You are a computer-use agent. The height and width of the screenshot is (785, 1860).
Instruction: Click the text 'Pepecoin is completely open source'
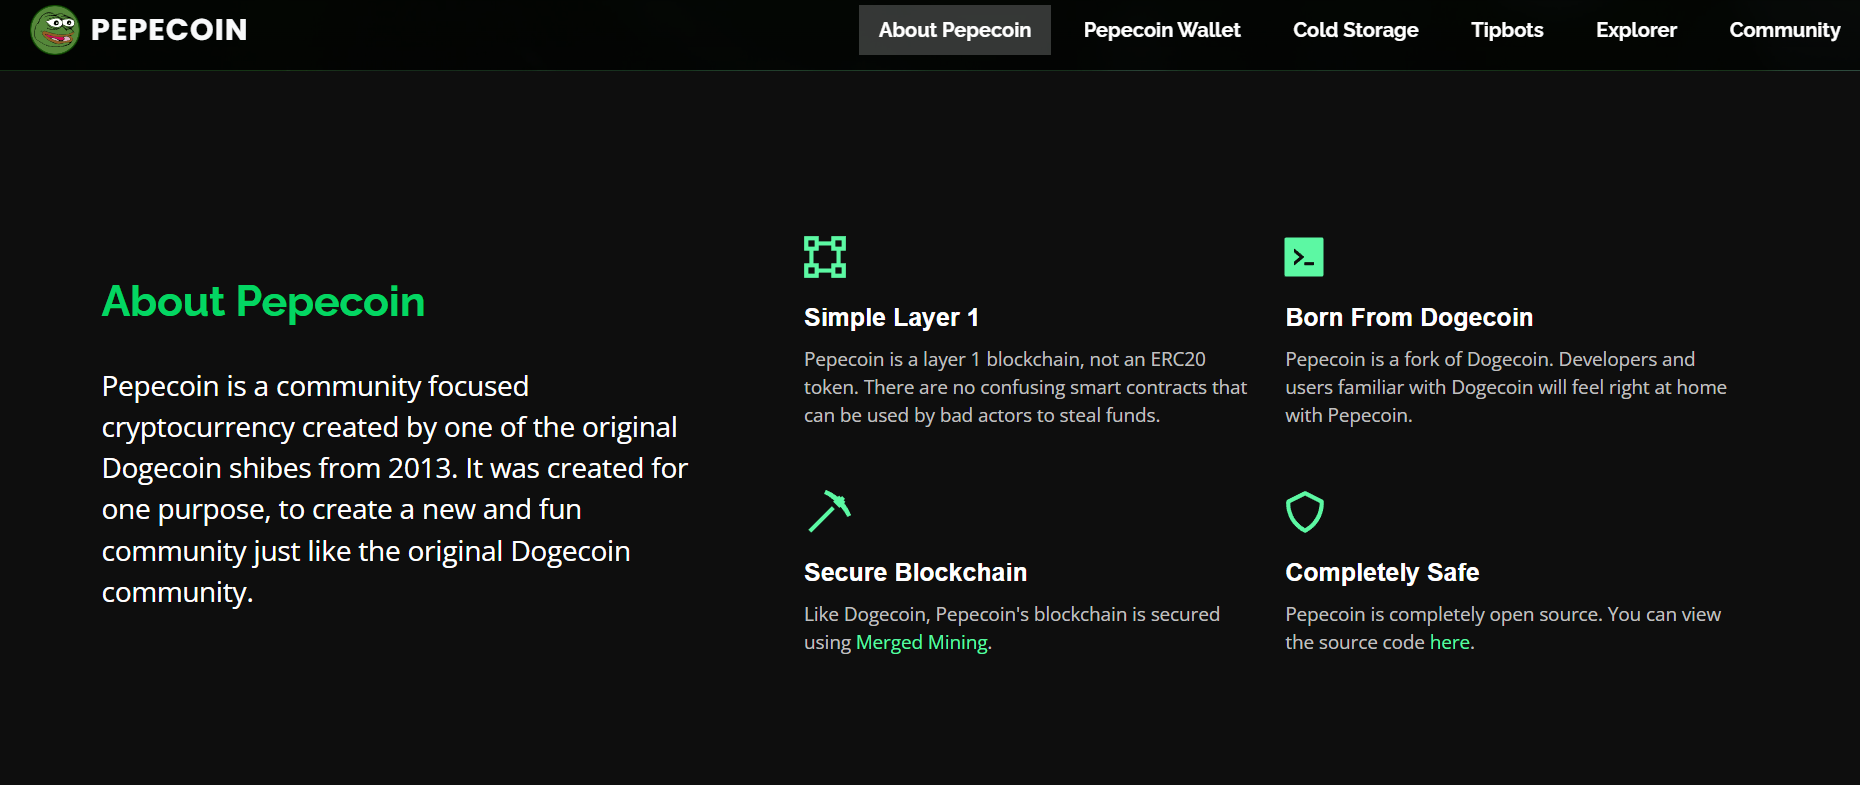click(x=1441, y=614)
